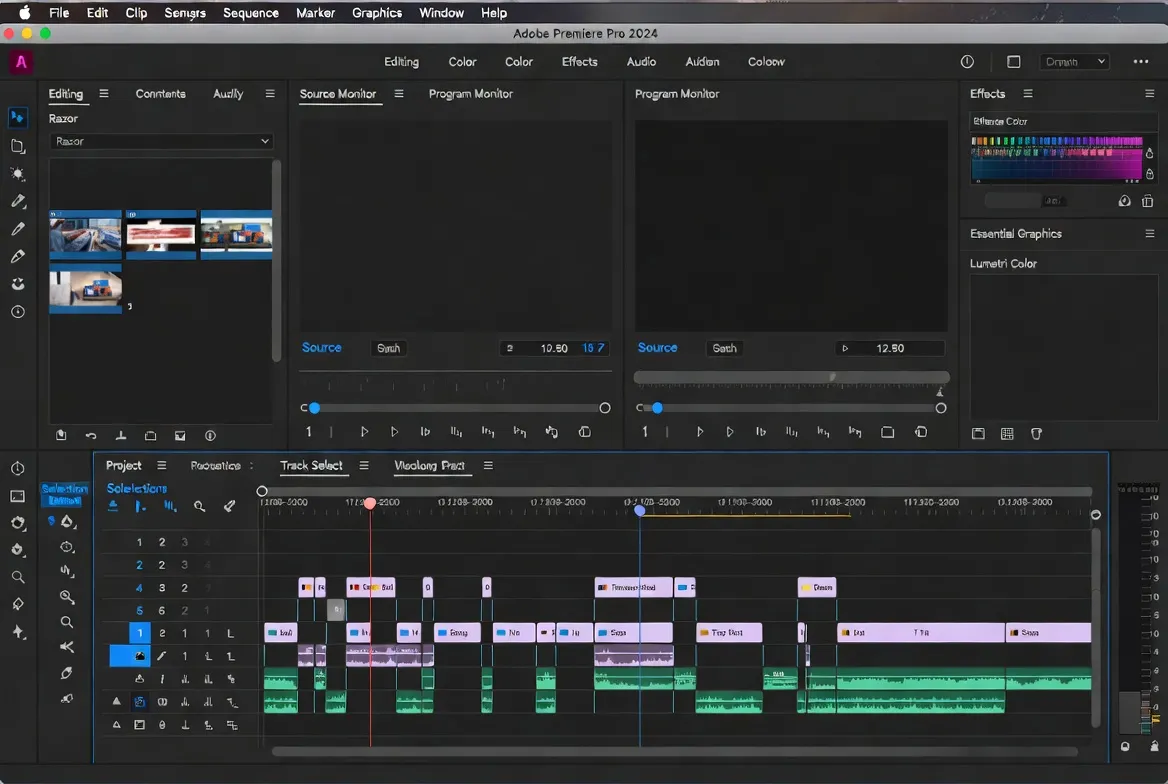
Task: Play the sequence in Program Monitor
Action: point(699,431)
